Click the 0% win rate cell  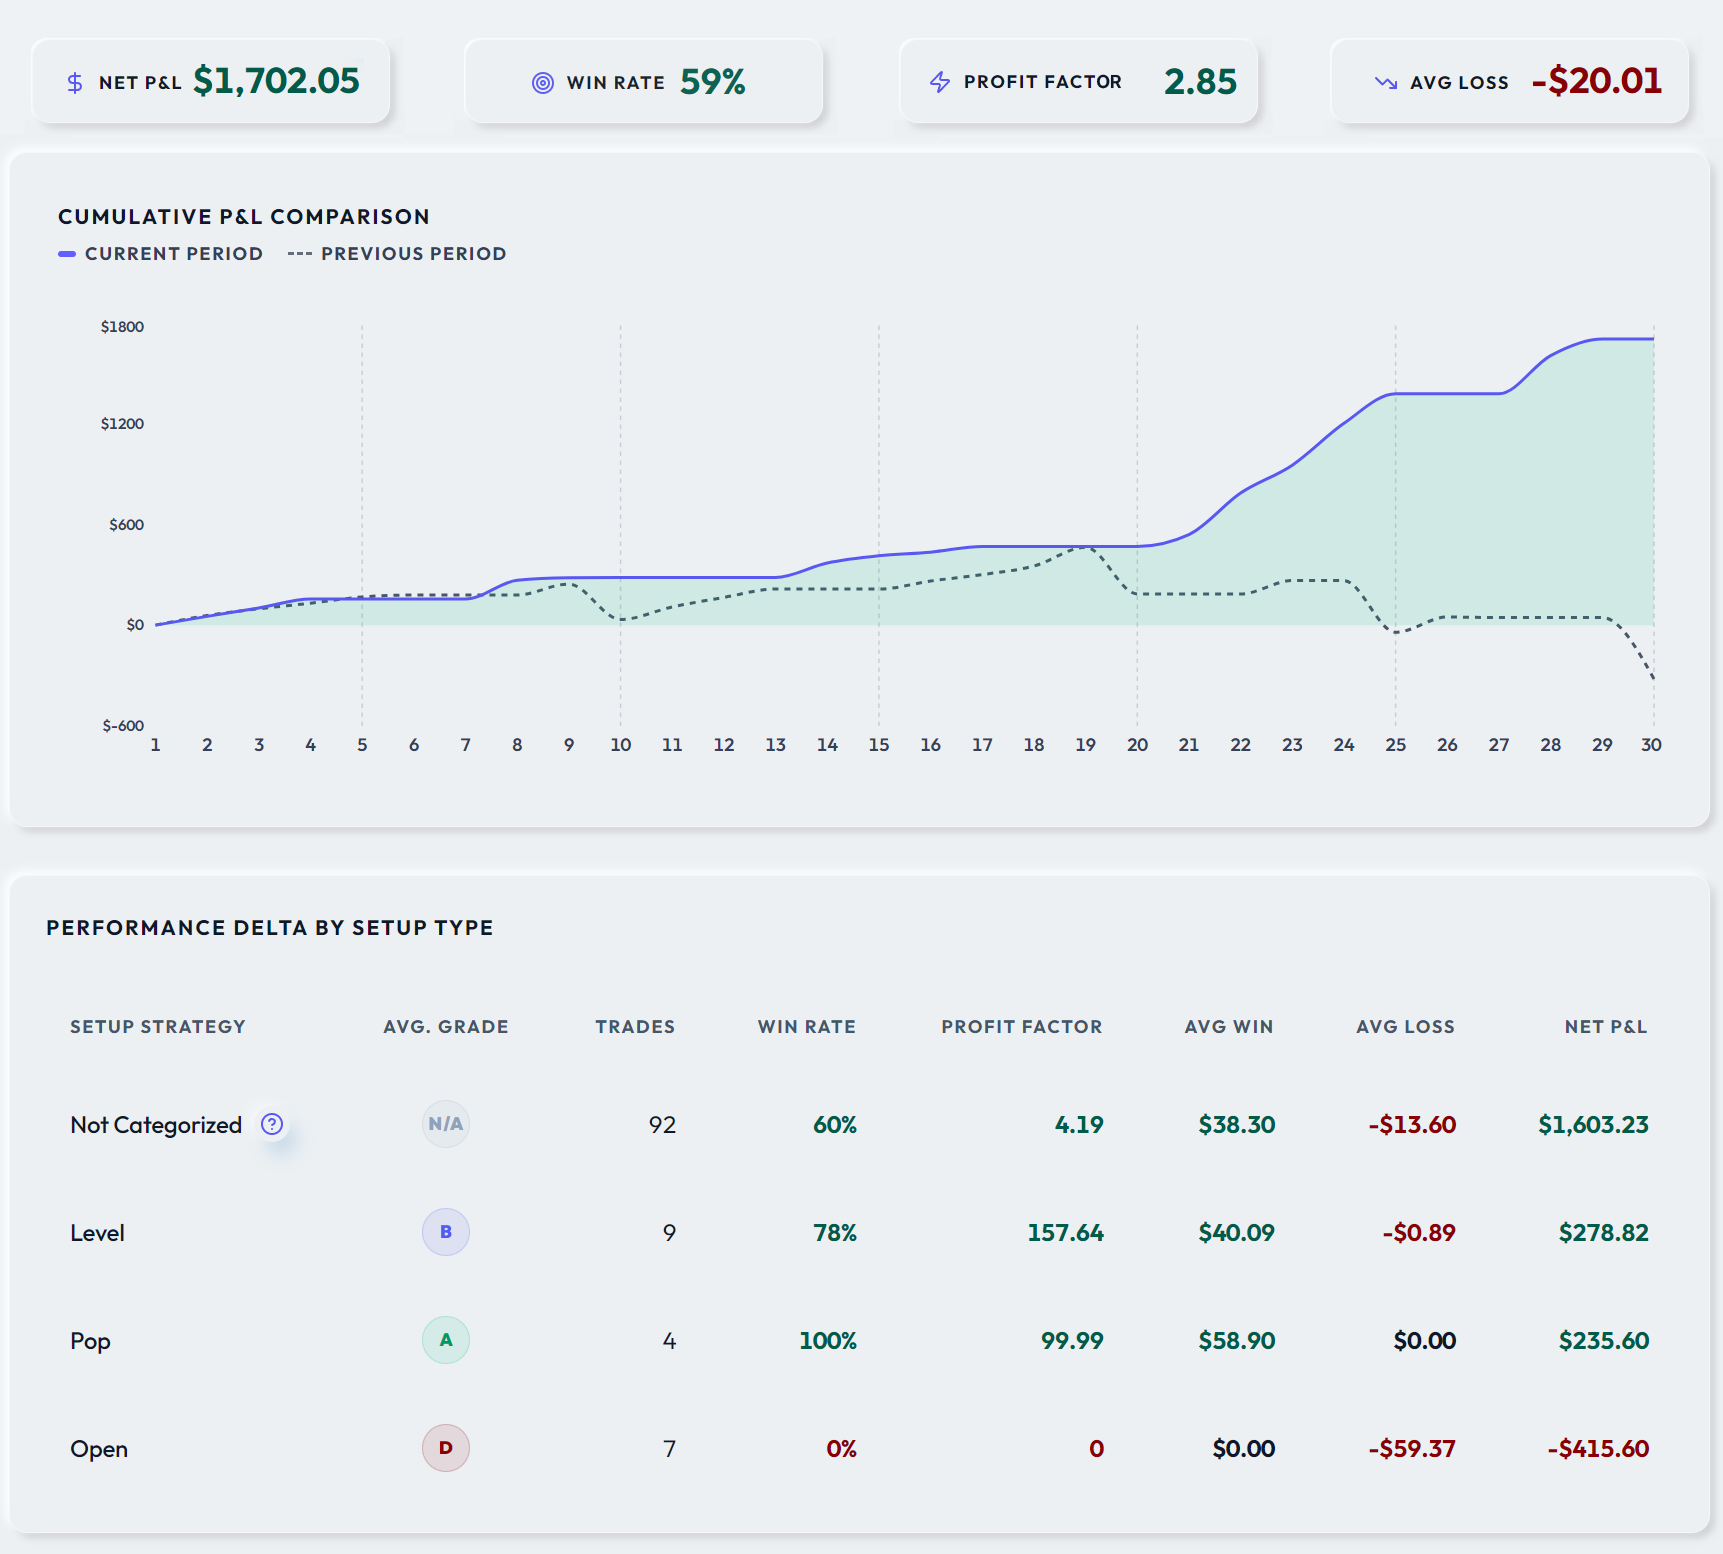pos(842,1449)
